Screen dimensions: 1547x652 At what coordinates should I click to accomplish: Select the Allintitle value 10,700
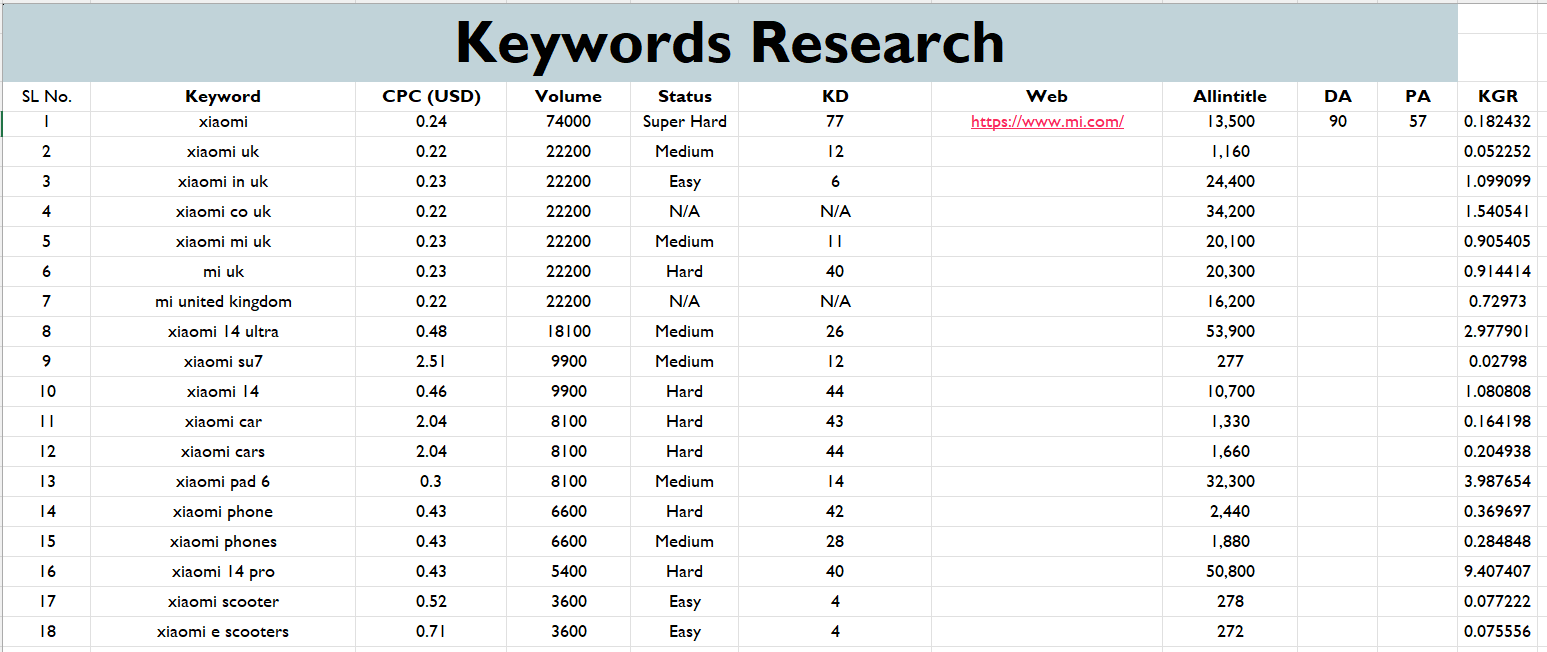pyautogui.click(x=1230, y=392)
